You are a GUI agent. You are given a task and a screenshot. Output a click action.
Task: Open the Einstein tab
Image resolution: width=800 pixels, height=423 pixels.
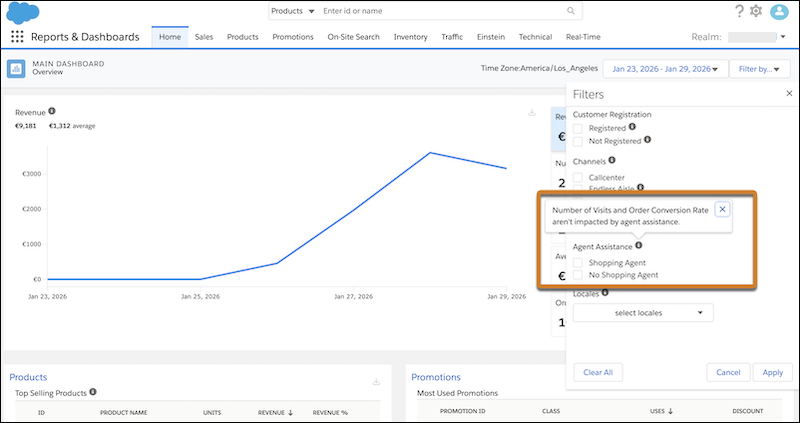click(x=491, y=37)
